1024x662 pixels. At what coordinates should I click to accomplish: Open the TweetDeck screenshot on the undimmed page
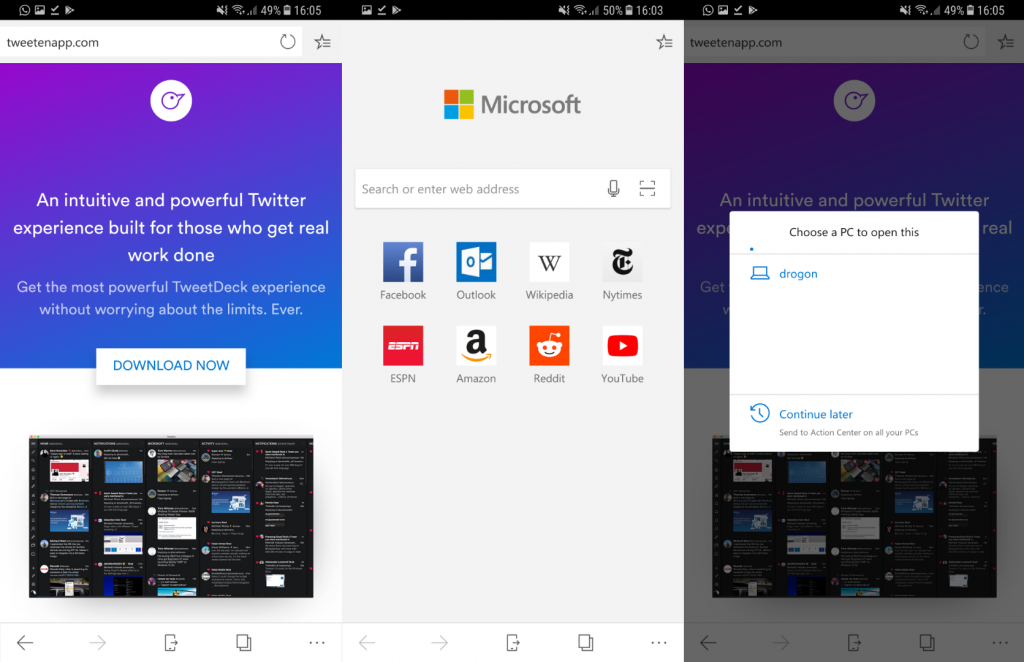pos(171,516)
